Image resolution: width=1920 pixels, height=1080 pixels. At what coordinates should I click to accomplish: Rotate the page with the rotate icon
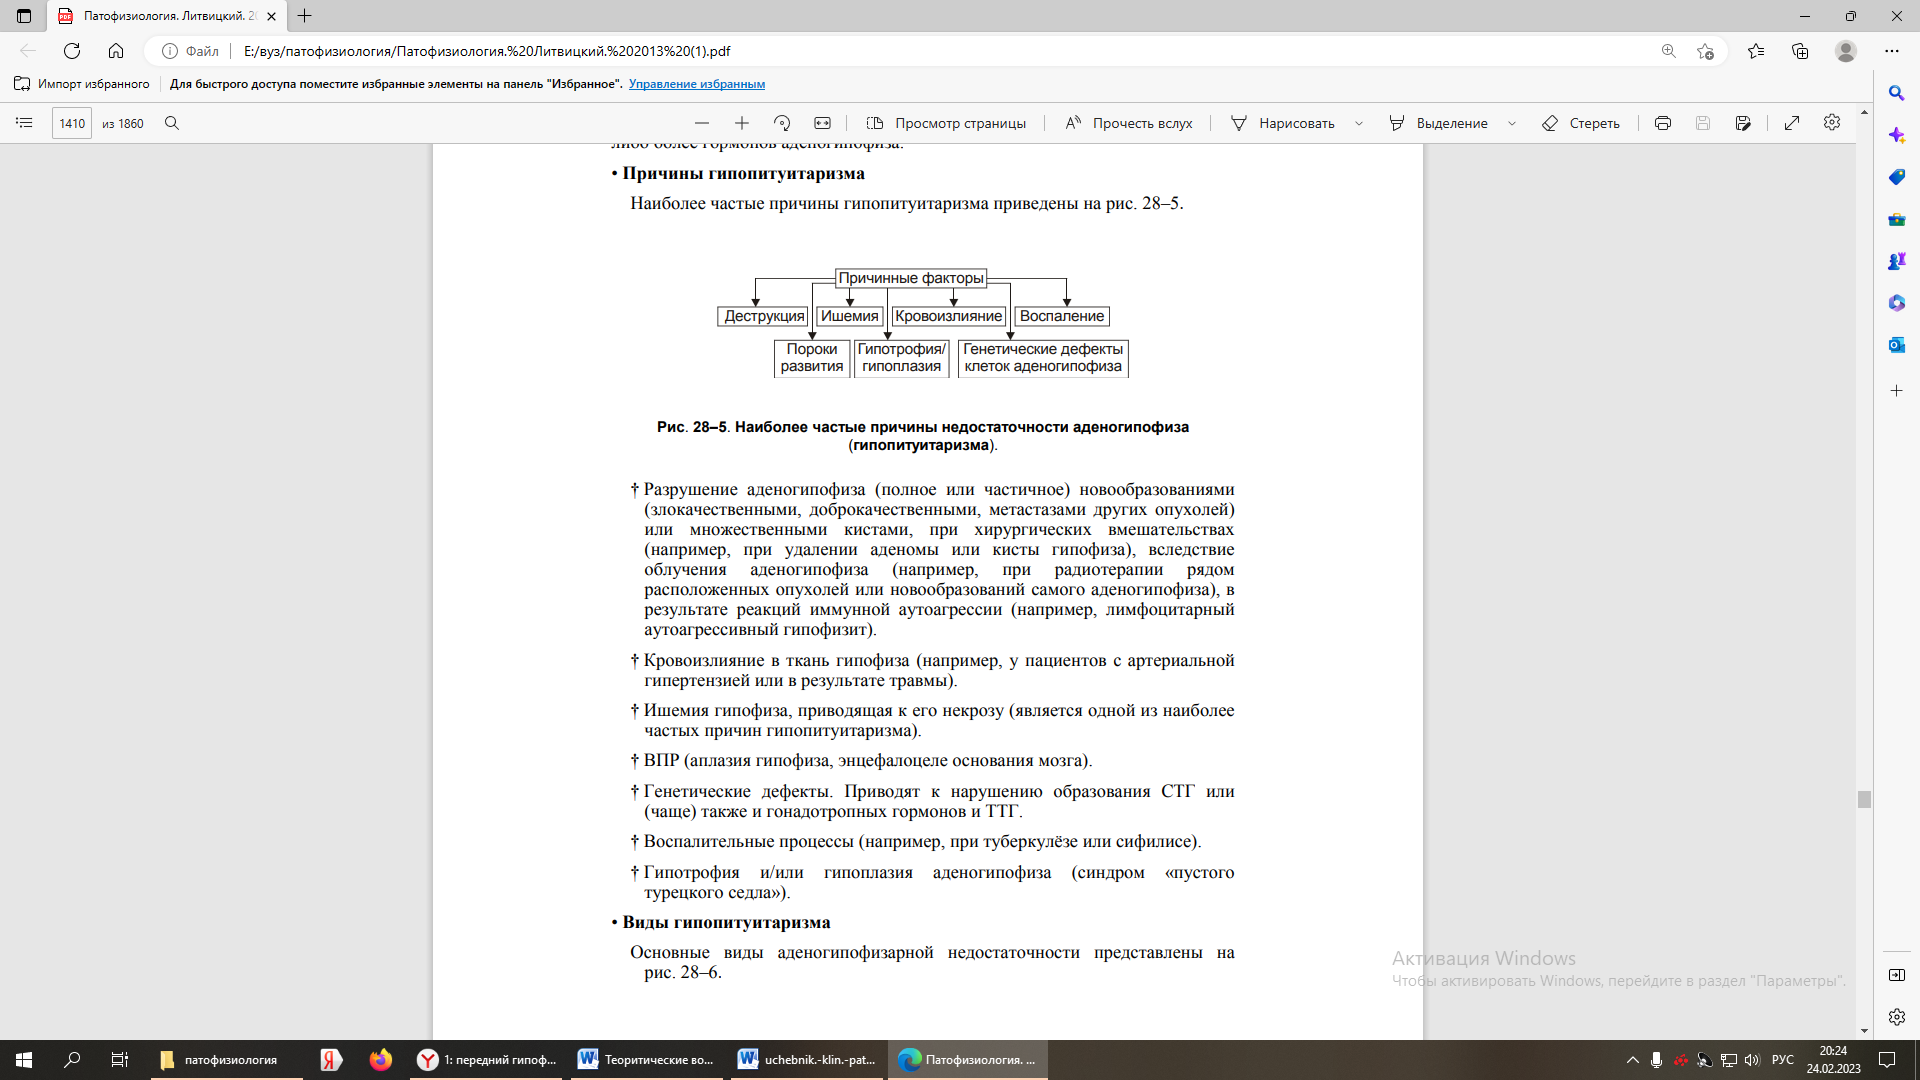tap(782, 123)
